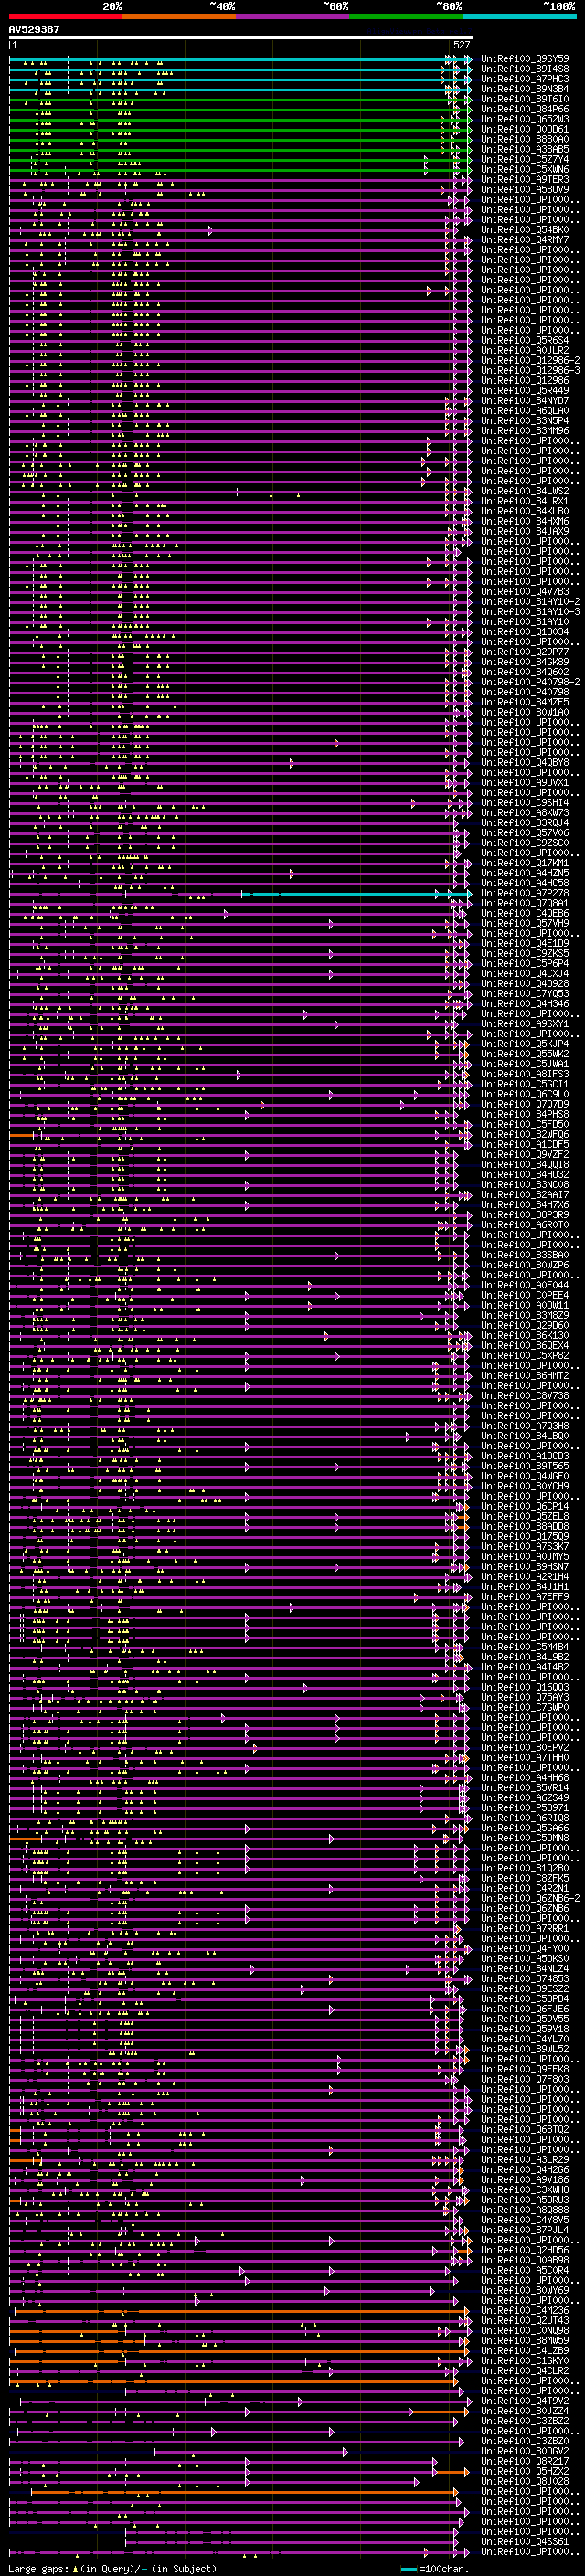This screenshot has width=585, height=2576.
Task: Open the UniRef100_B4Q602 label
Action: (x=525, y=672)
